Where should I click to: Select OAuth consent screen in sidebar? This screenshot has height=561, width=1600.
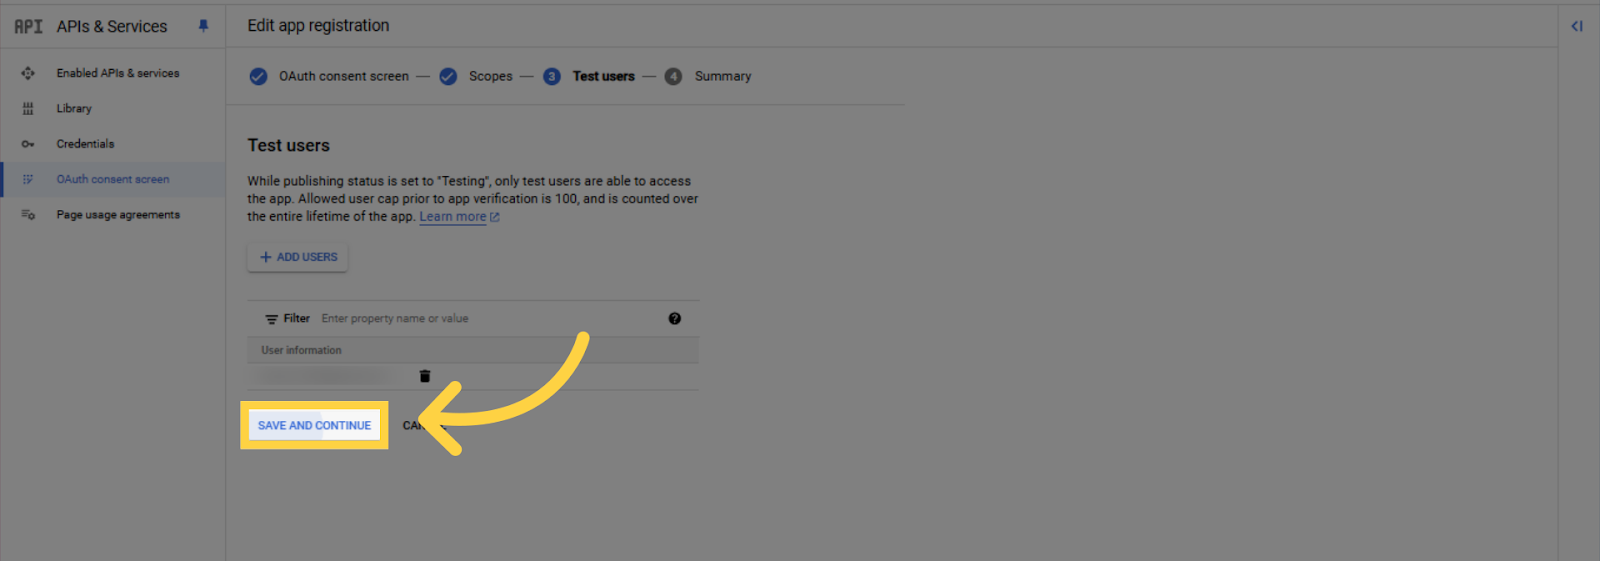(x=113, y=179)
